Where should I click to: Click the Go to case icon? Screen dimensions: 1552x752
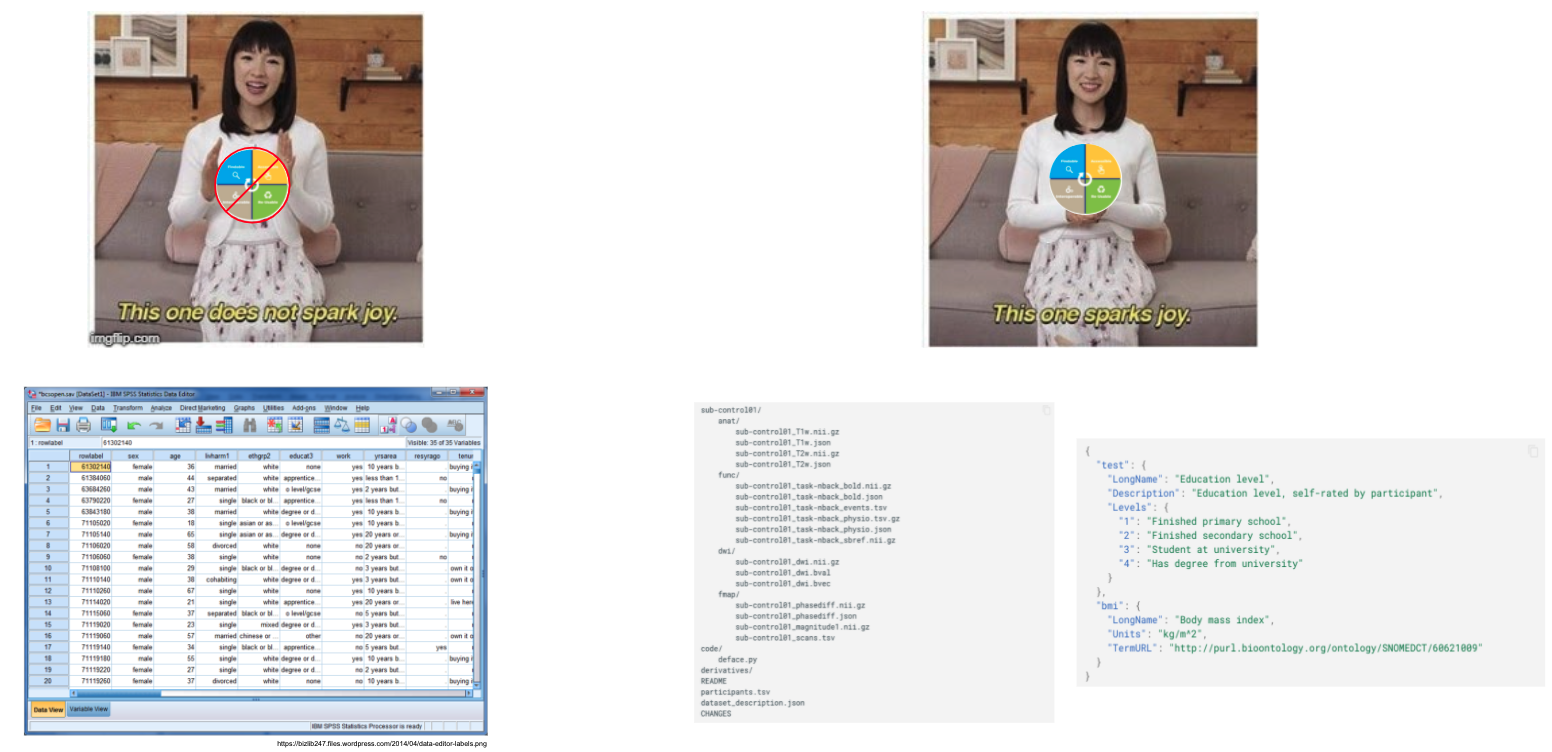183,425
